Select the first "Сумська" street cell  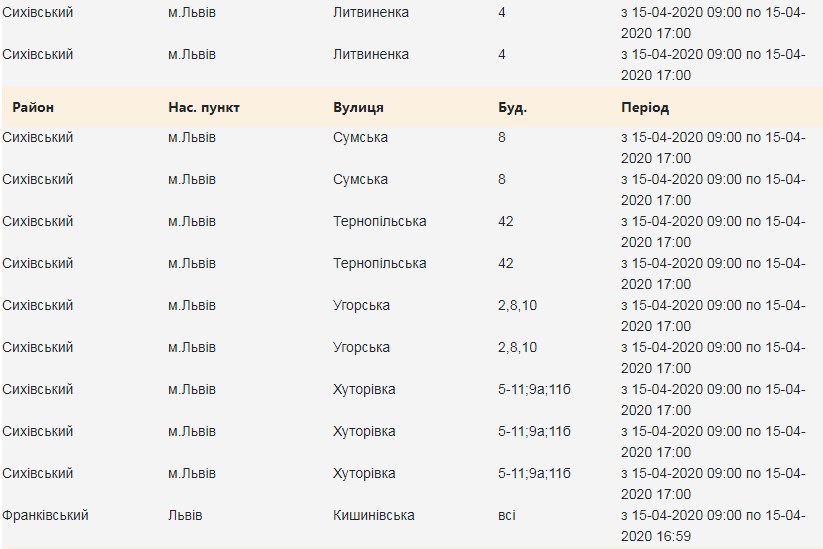coord(360,137)
